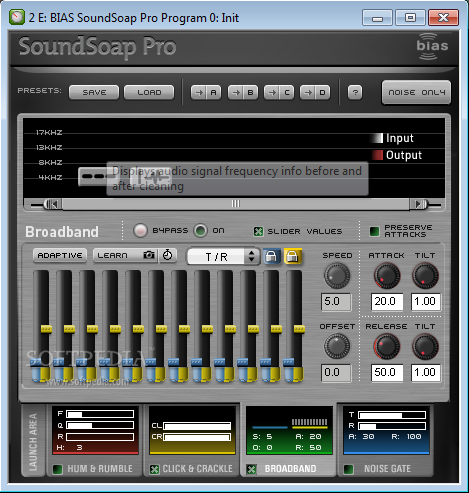Viewport: 469px width, 493px height.
Task: Click the camera snapshot Learn icon
Action: pyautogui.click(x=149, y=255)
